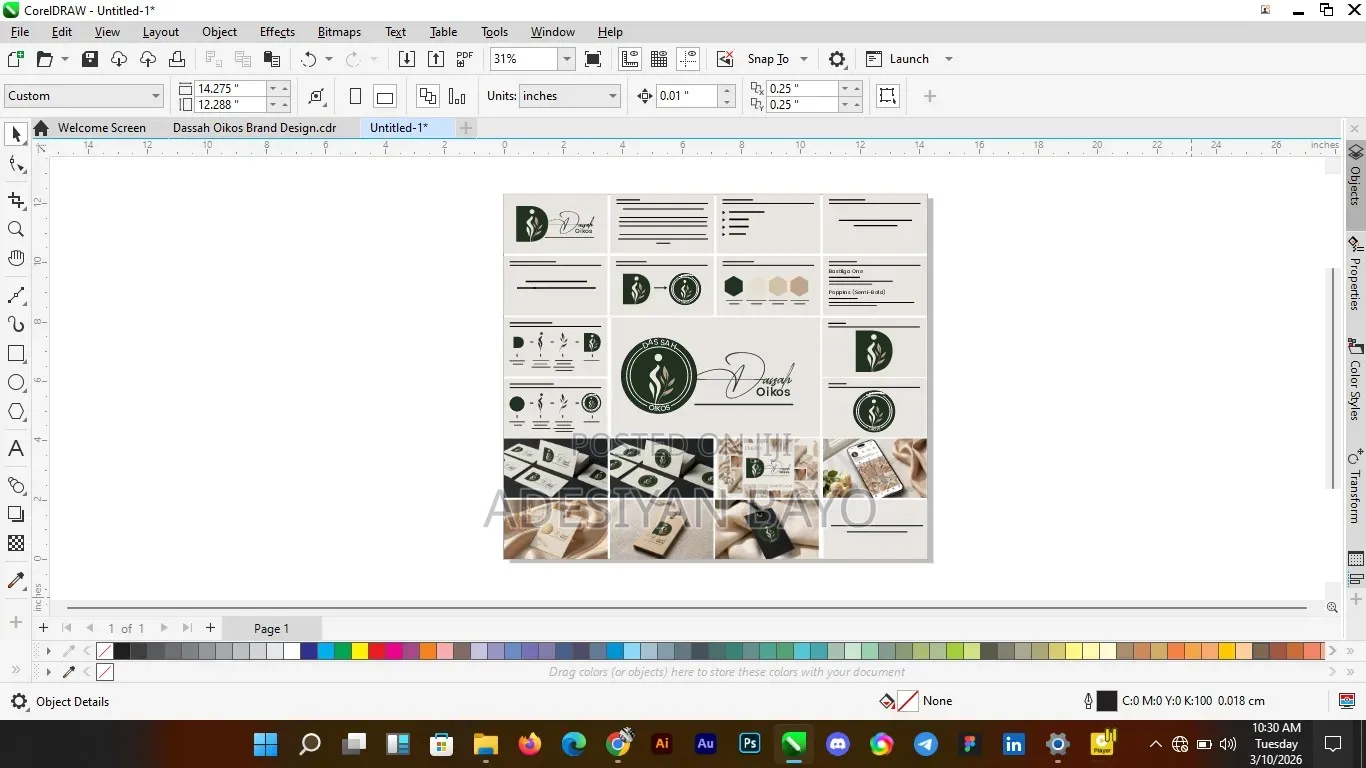Select the Freehand line tool
Viewport: 1366px width, 768px height.
tap(16, 295)
